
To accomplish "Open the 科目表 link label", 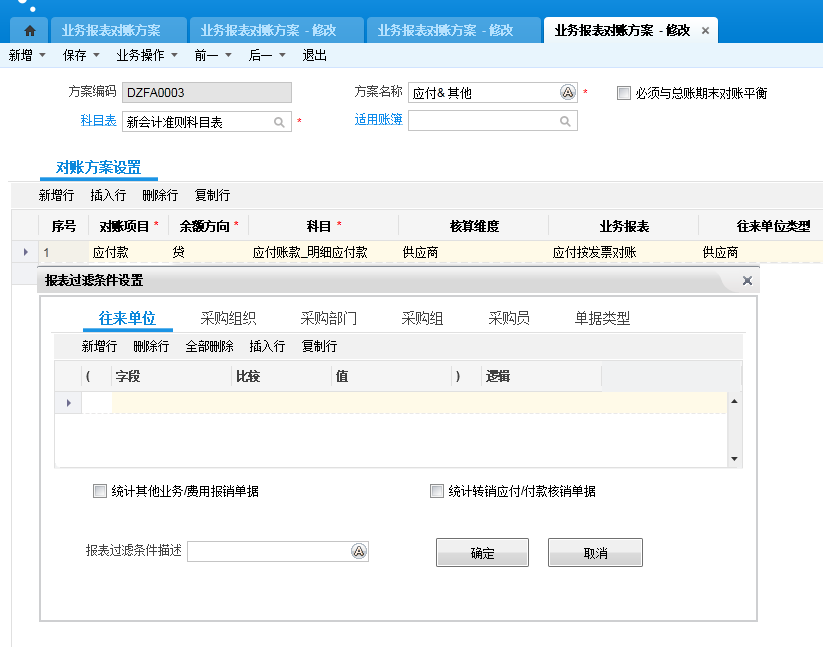I will coord(98,121).
